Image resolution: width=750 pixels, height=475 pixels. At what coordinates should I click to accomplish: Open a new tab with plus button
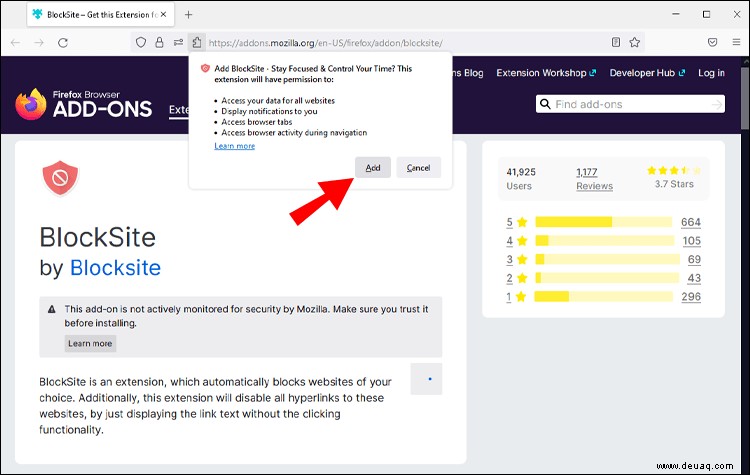188,15
